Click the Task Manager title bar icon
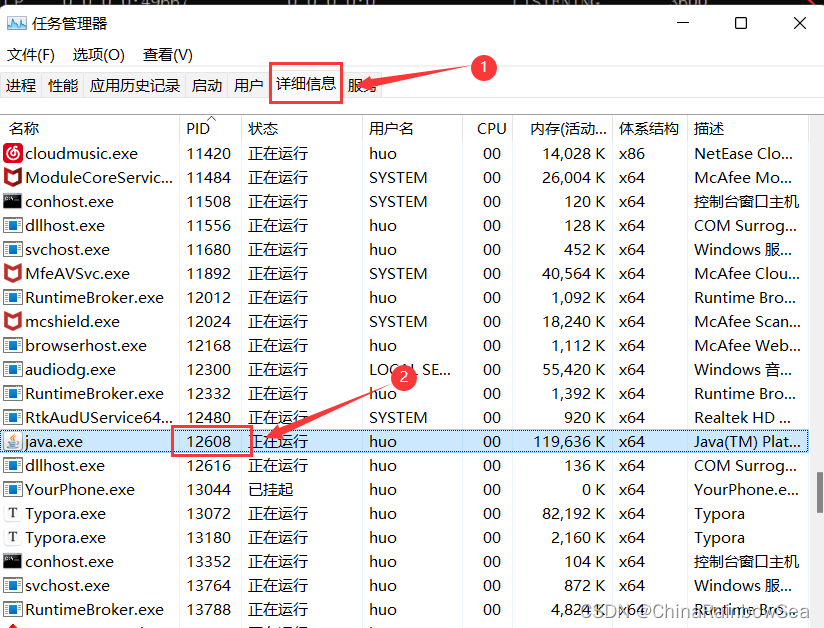824x628 pixels. point(16,23)
